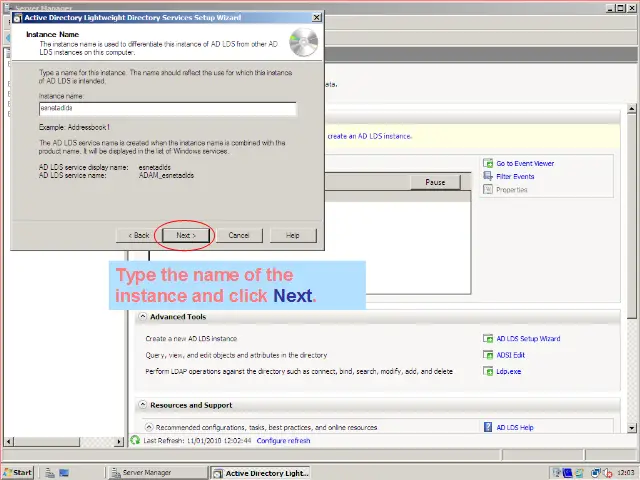Click the Properties link in events pane
Image resolution: width=640 pixels, height=480 pixels.
tap(512, 190)
